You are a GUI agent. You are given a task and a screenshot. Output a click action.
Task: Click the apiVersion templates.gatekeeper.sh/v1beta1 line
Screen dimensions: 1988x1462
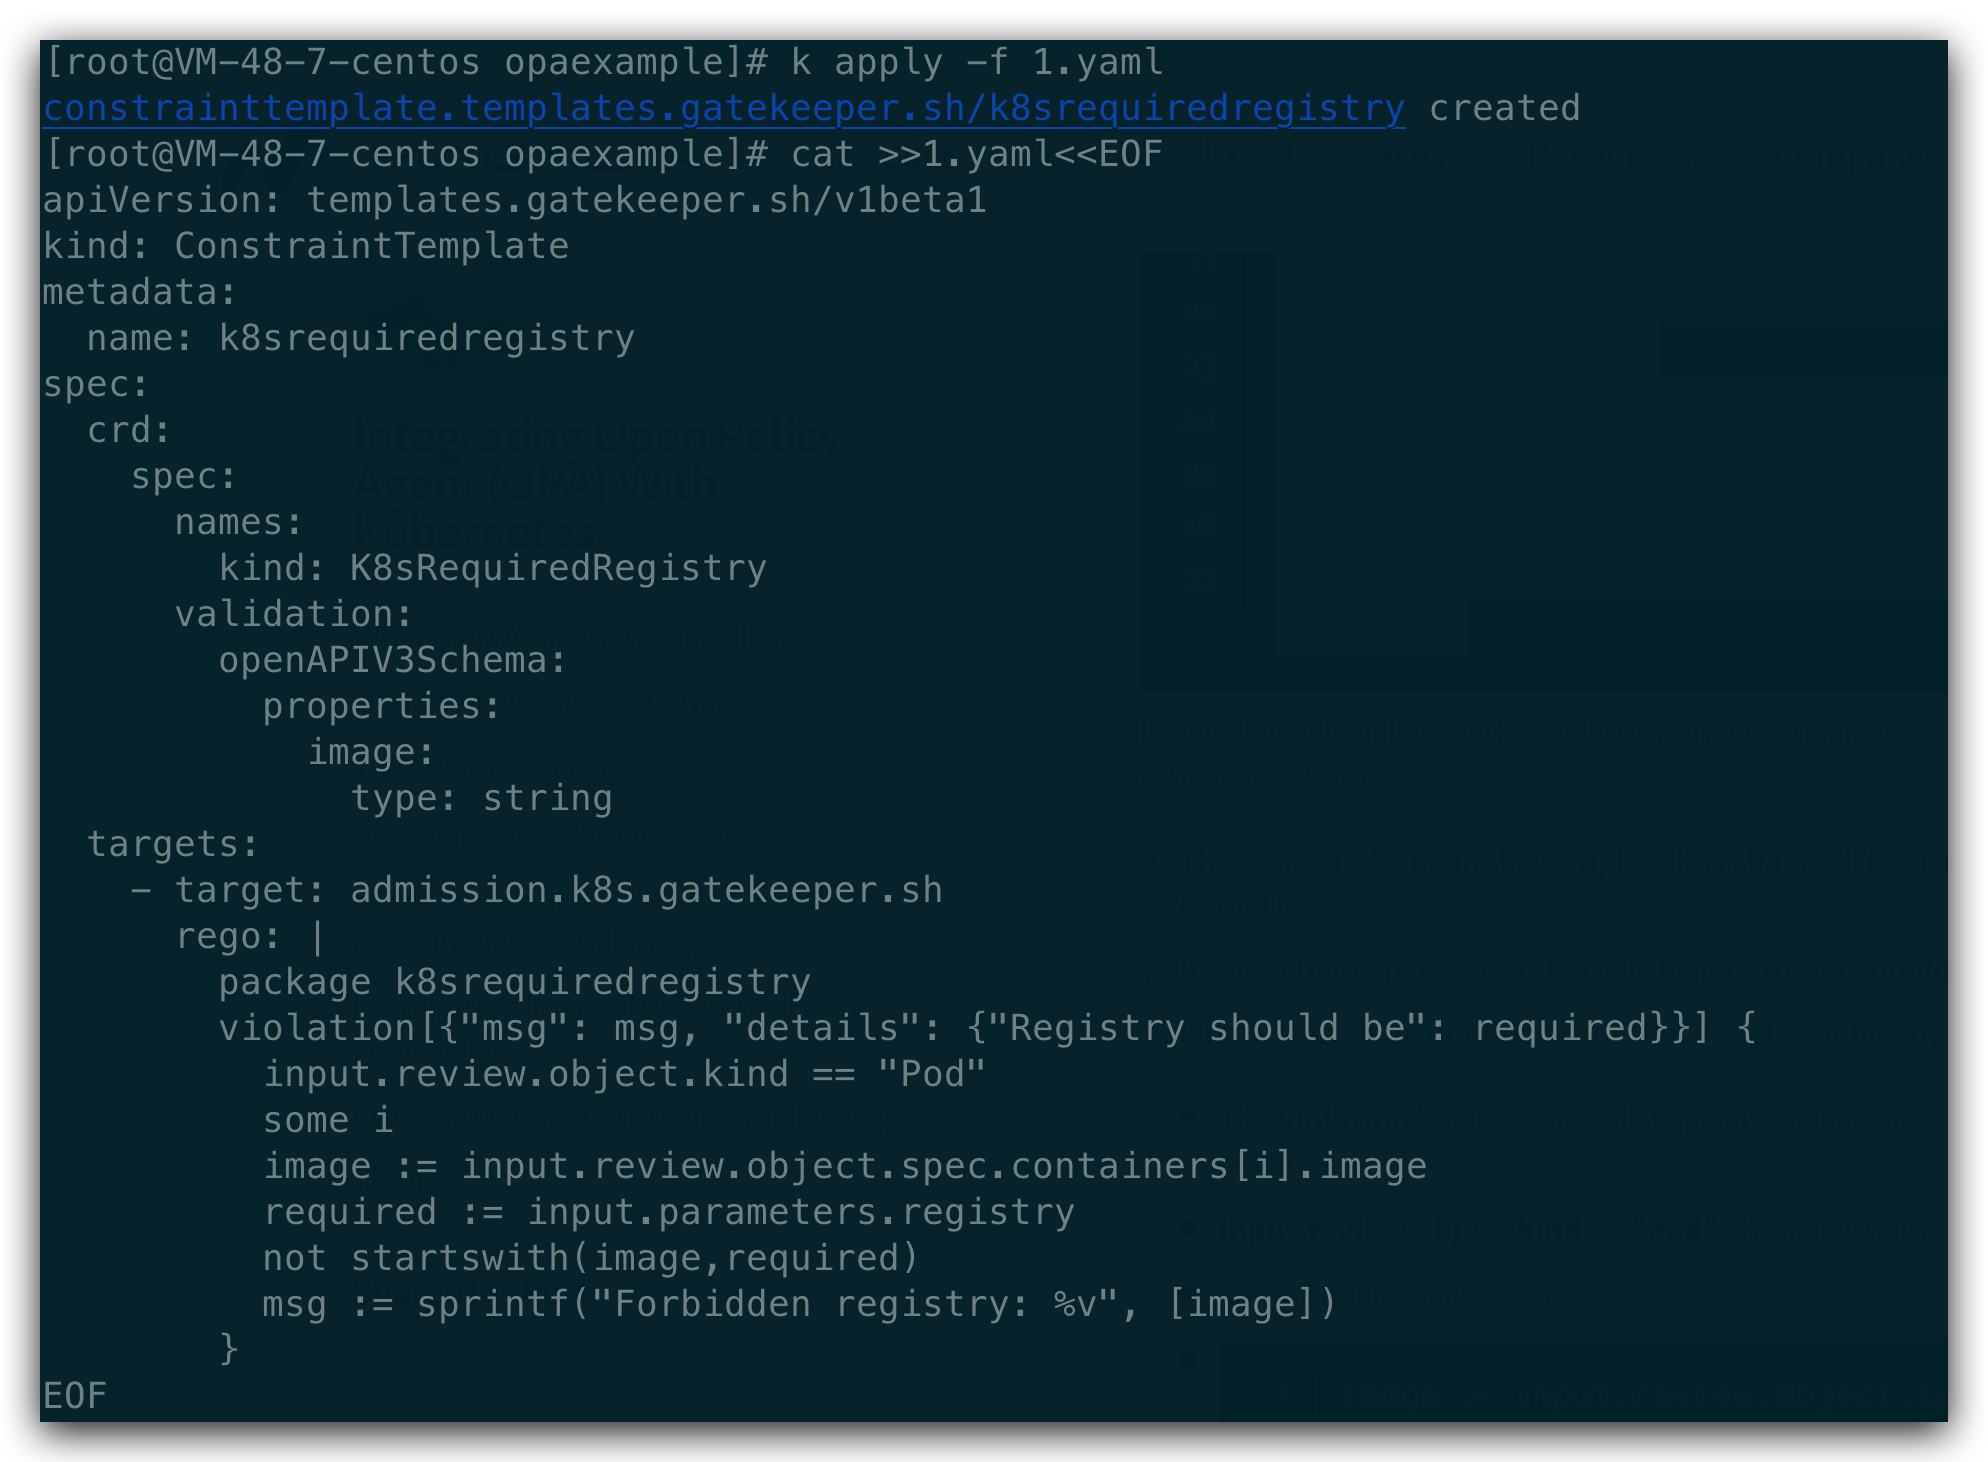tap(514, 200)
